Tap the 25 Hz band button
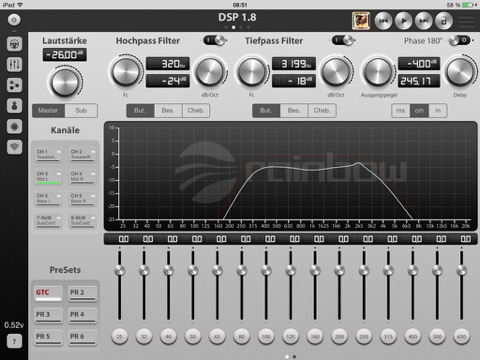 click(x=119, y=337)
